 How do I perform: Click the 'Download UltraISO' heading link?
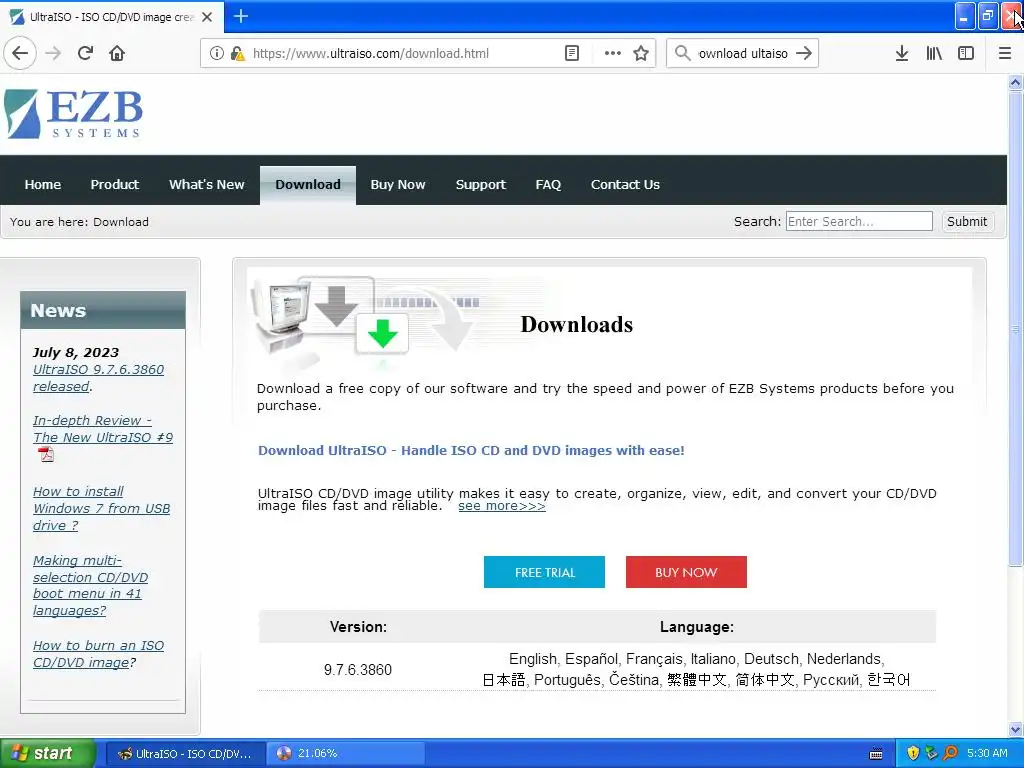click(x=471, y=450)
